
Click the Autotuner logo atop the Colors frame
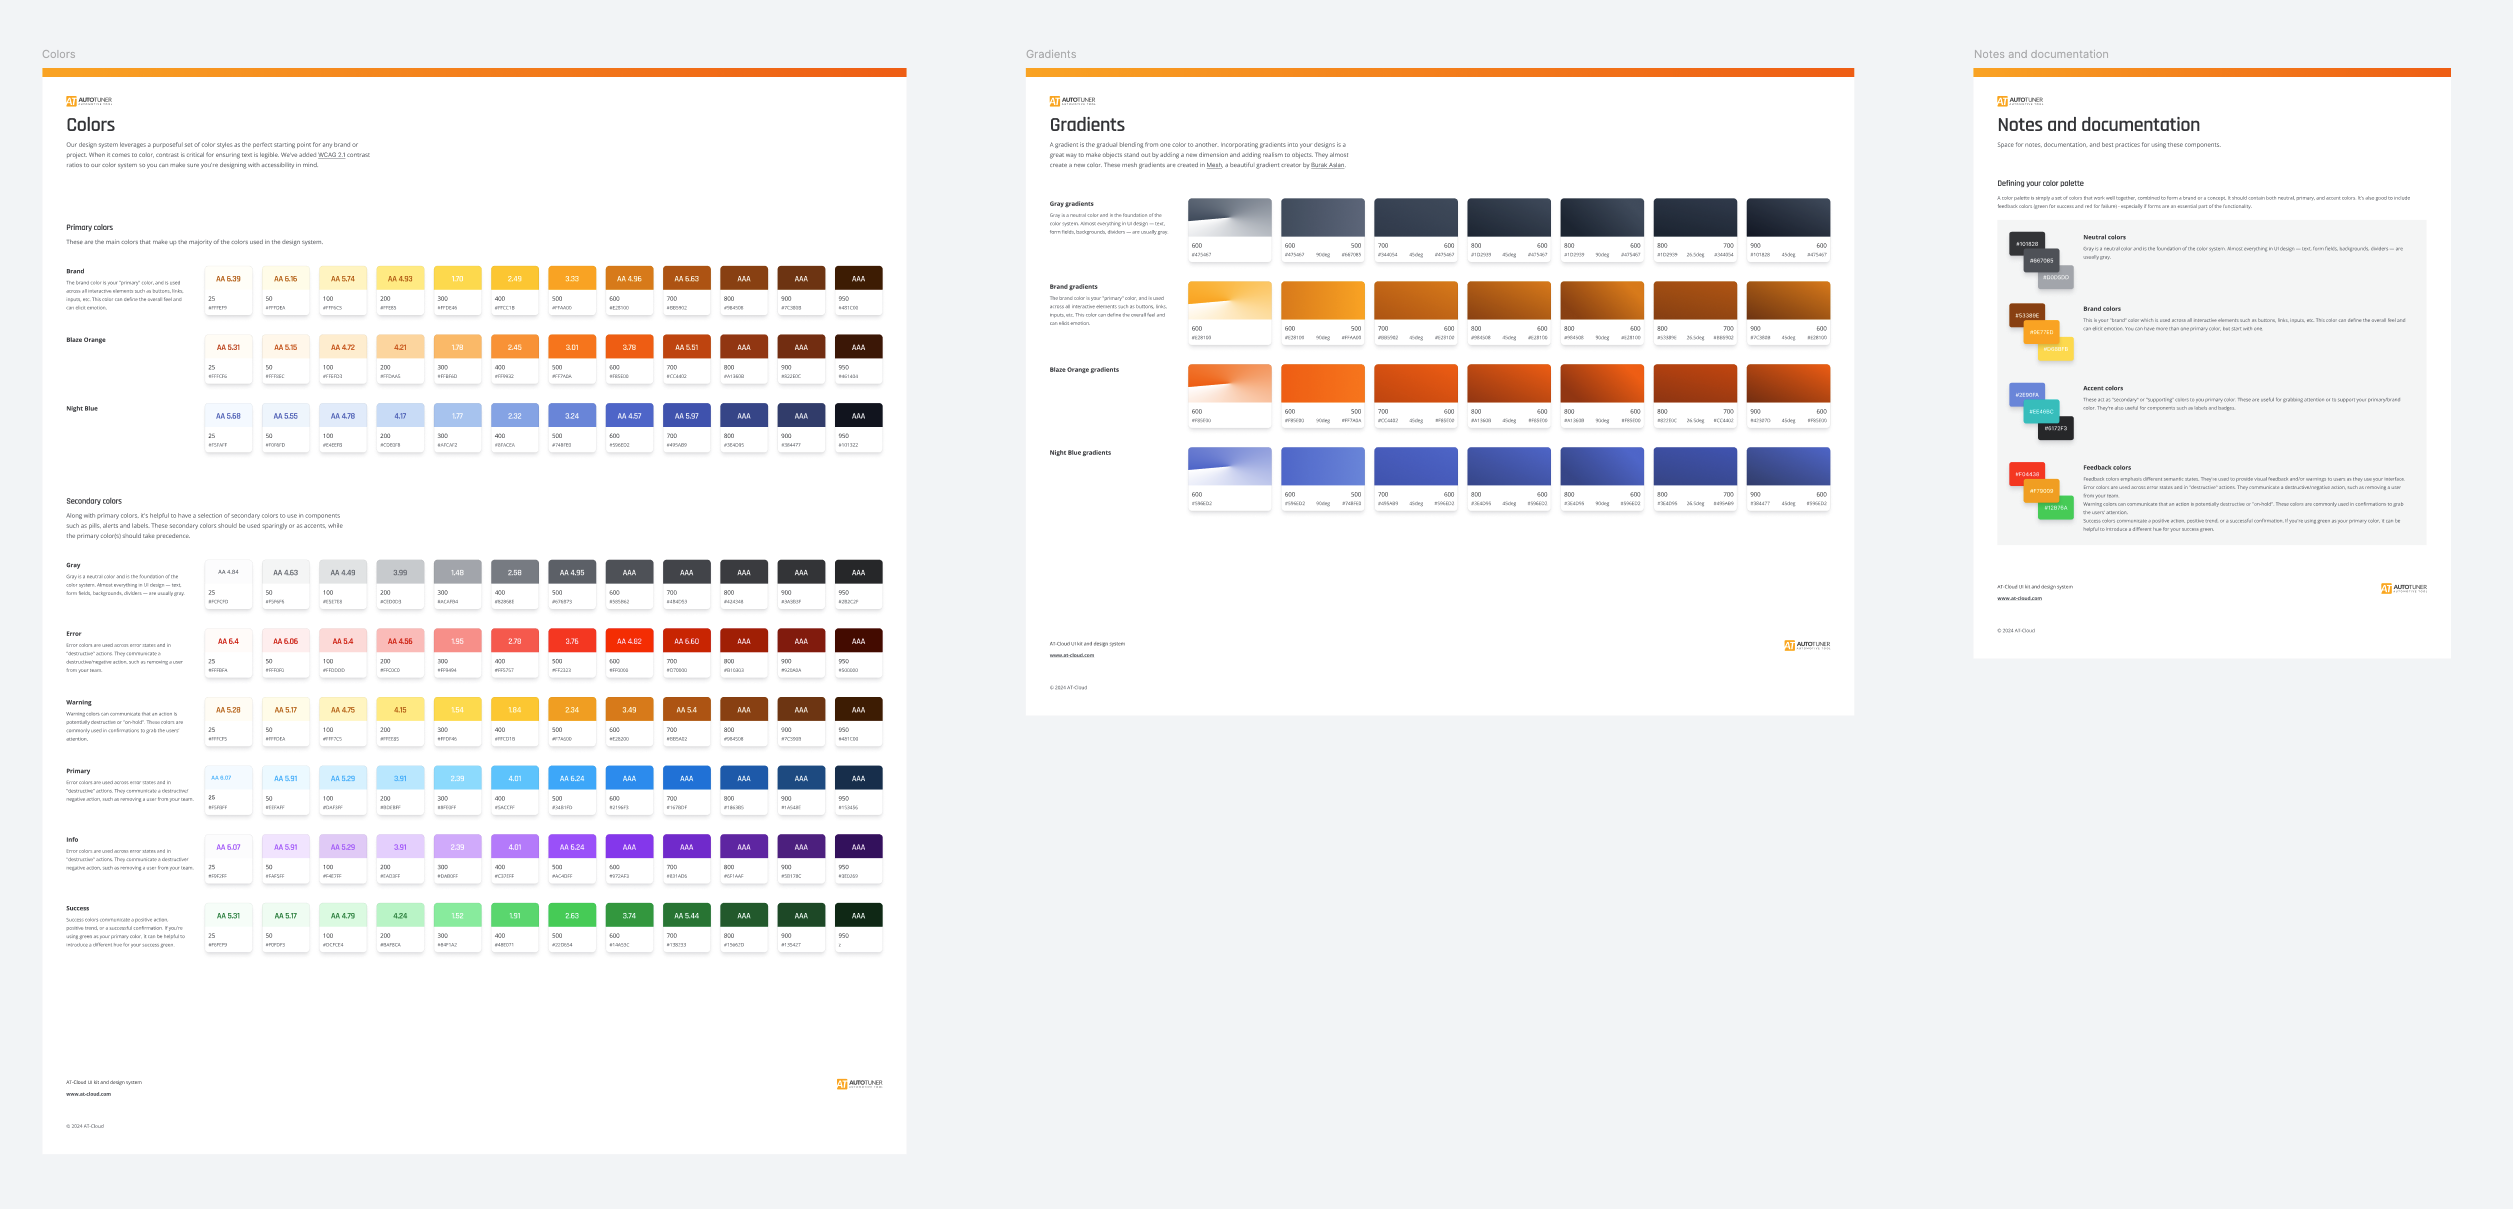click(x=89, y=101)
